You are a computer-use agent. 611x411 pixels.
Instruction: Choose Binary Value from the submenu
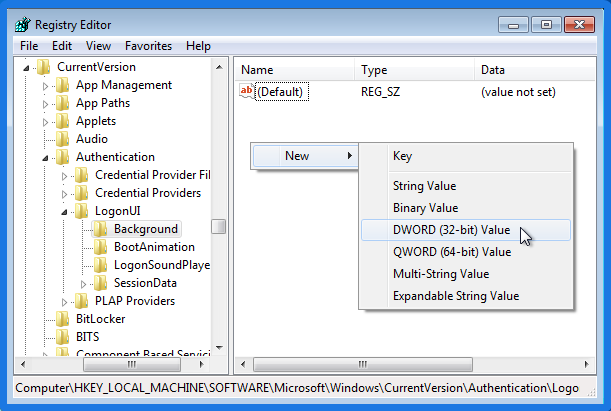[x=466, y=208]
